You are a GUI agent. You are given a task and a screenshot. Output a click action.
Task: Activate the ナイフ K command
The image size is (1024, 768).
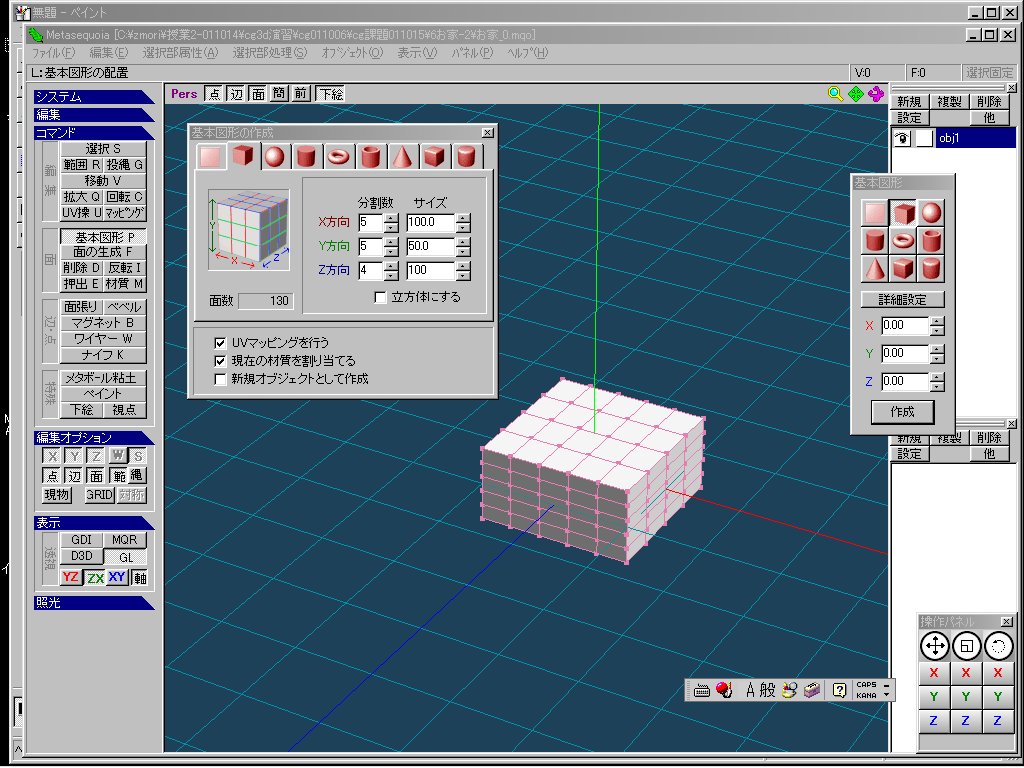[x=103, y=355]
